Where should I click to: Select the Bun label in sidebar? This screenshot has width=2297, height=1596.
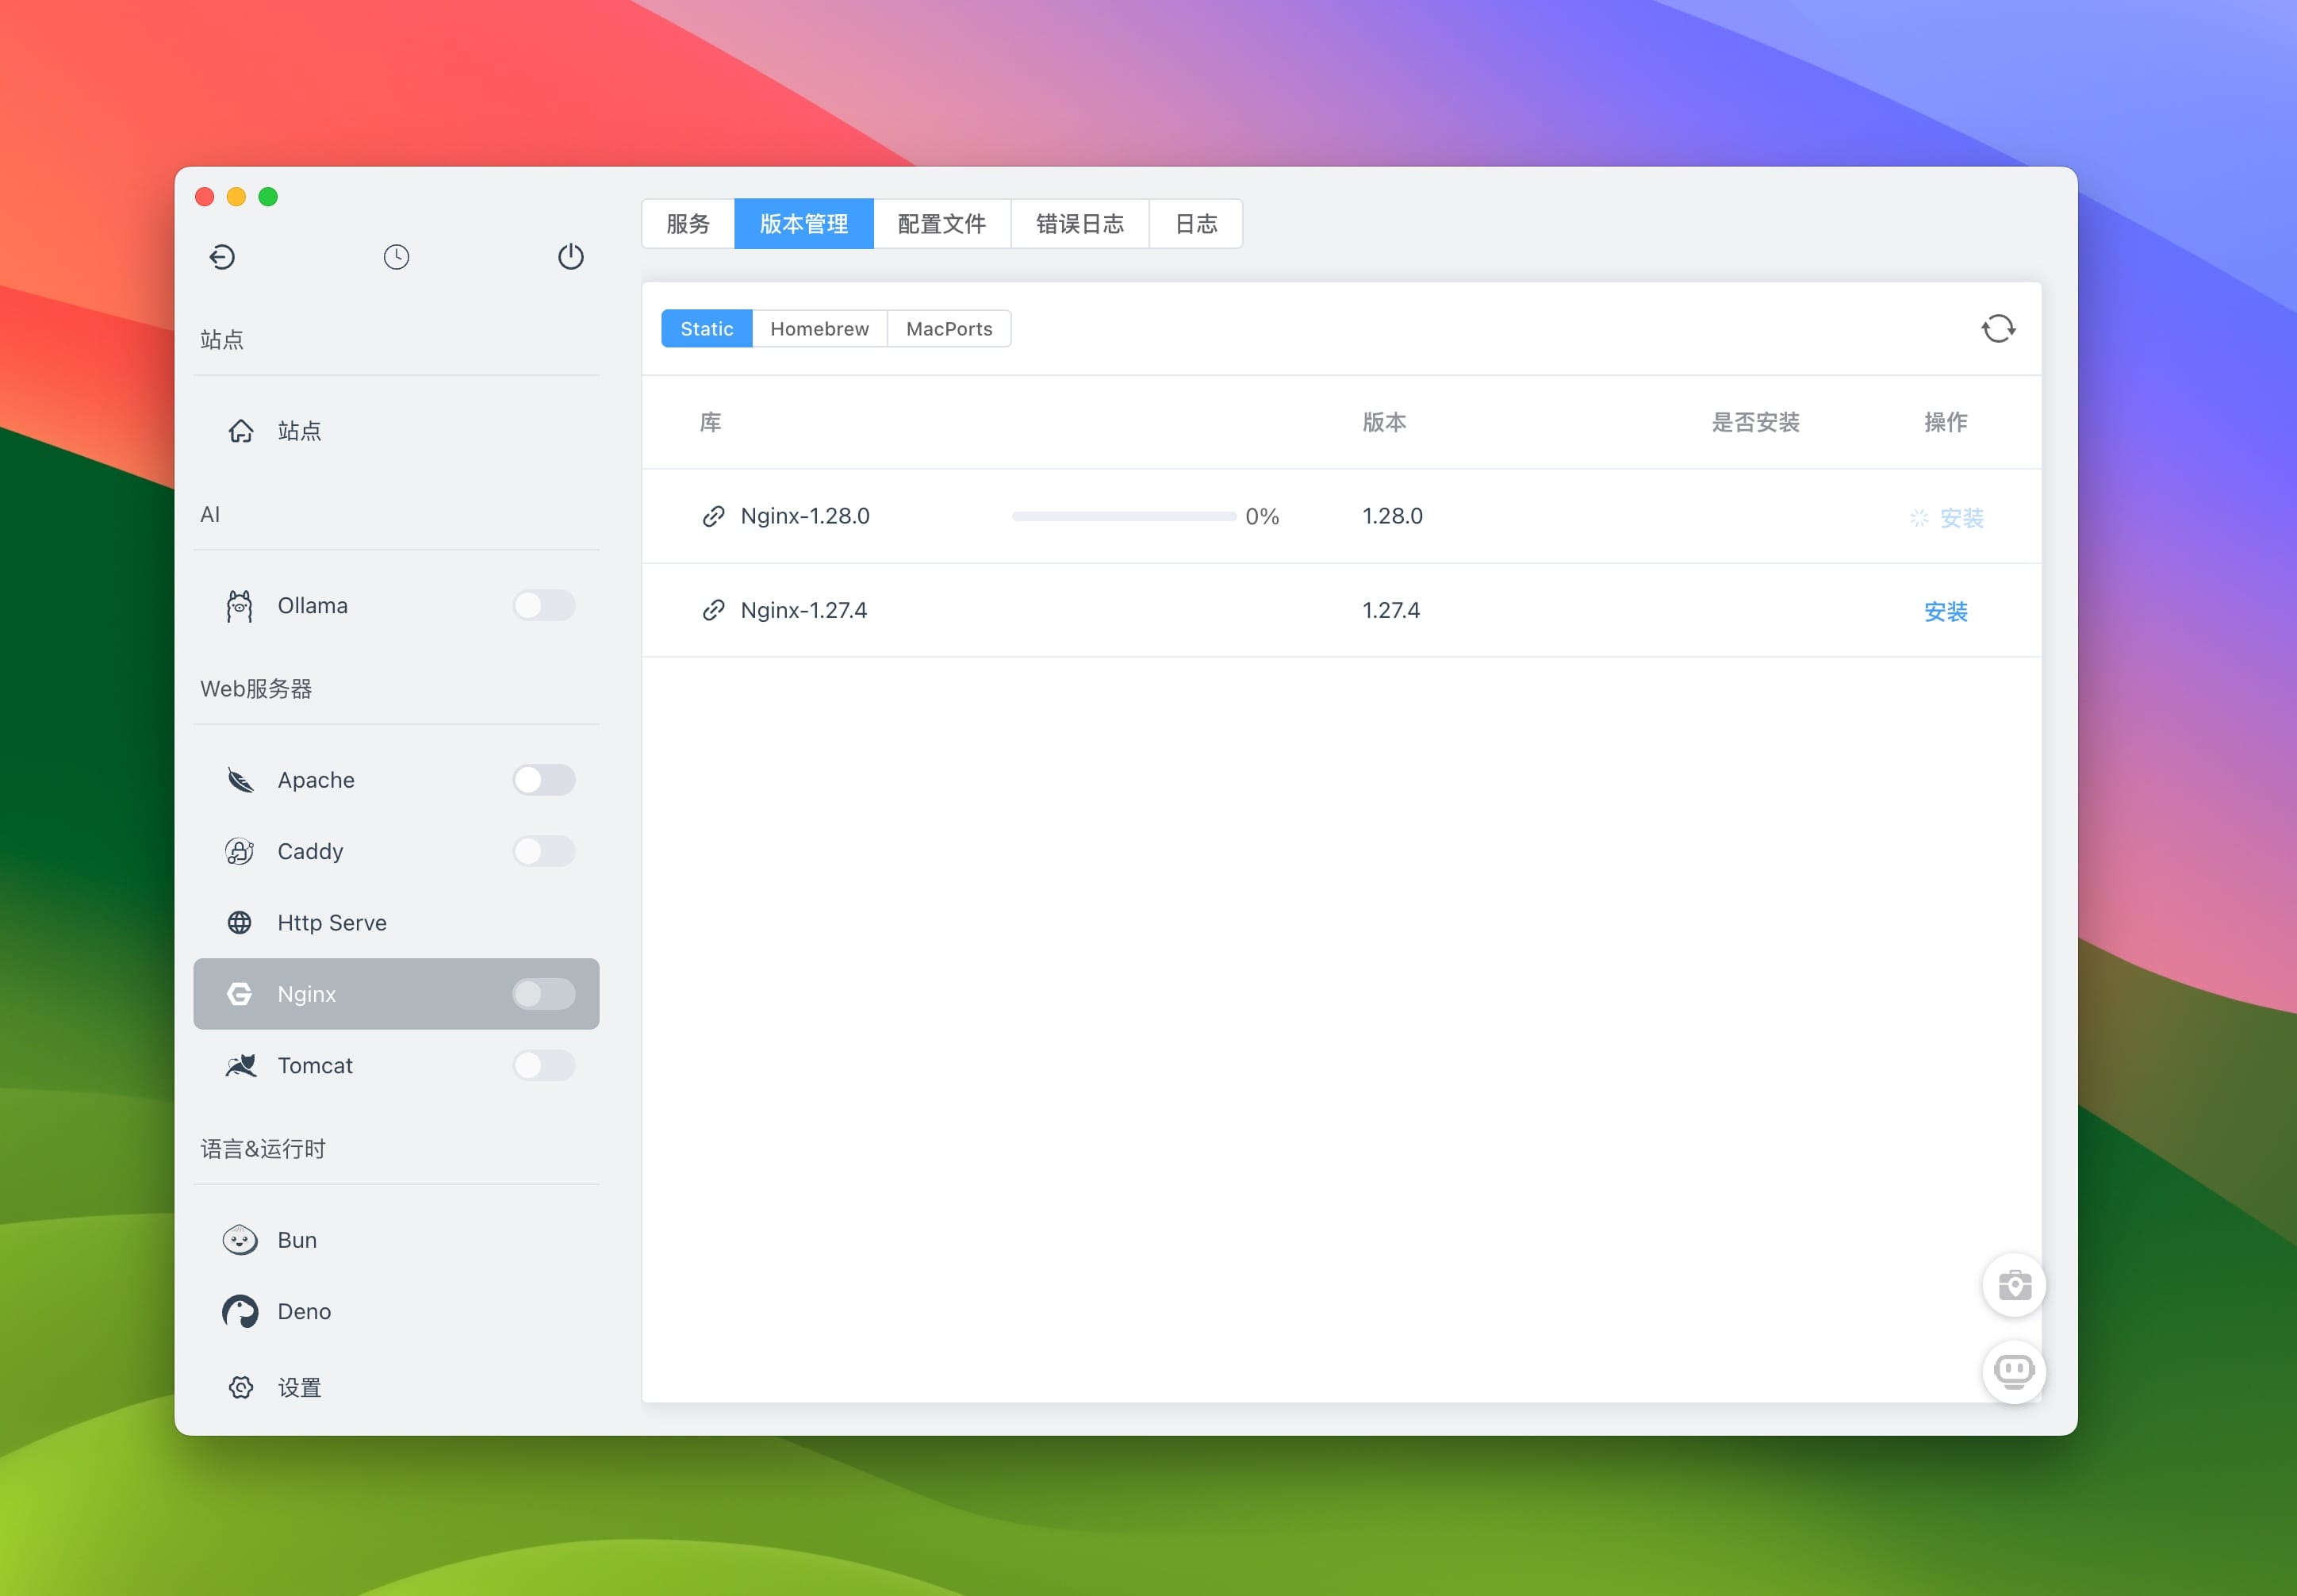pyautogui.click(x=297, y=1240)
